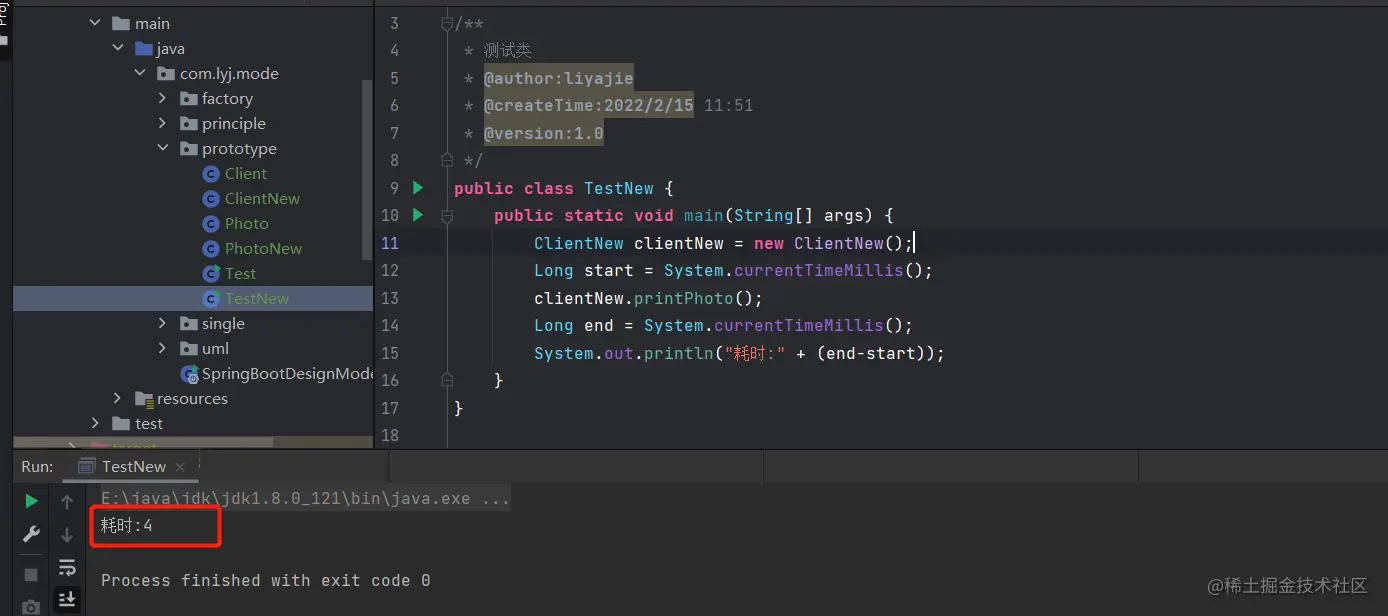Viewport: 1388px width, 616px height.
Task: Click the "clientNew.printPhoto();" code line
Action: tap(648, 298)
